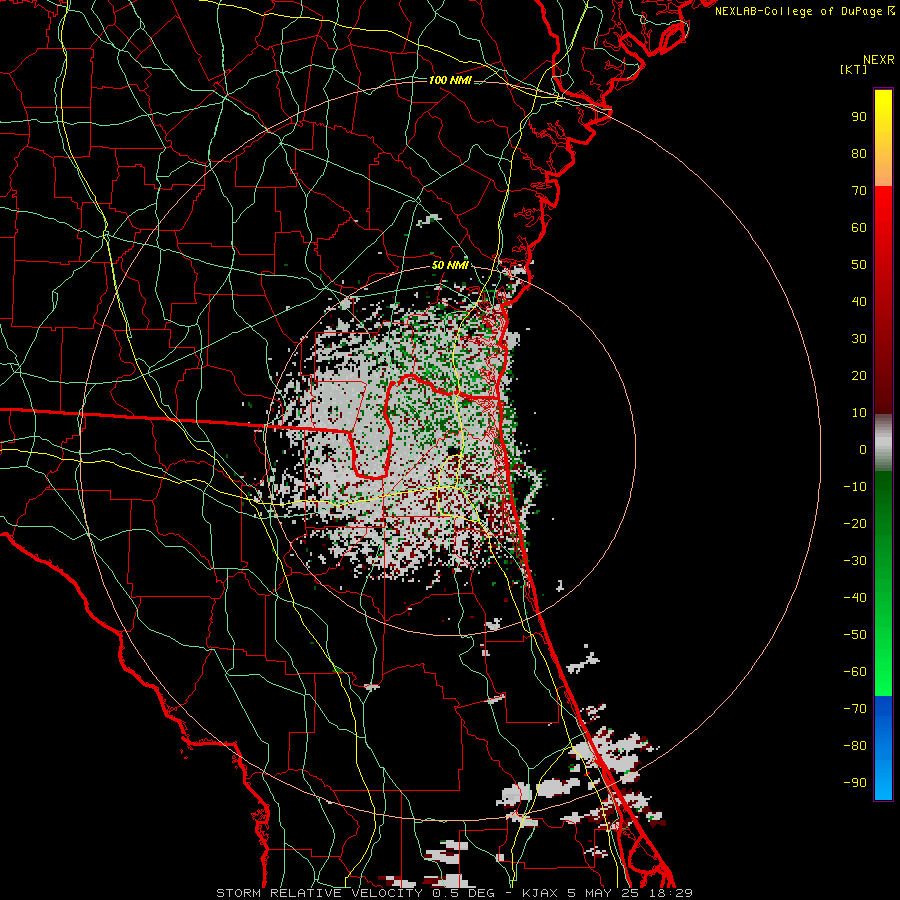This screenshot has height=900, width=900.
Task: Pick the bright green -60 knot color segment
Action: click(x=883, y=672)
